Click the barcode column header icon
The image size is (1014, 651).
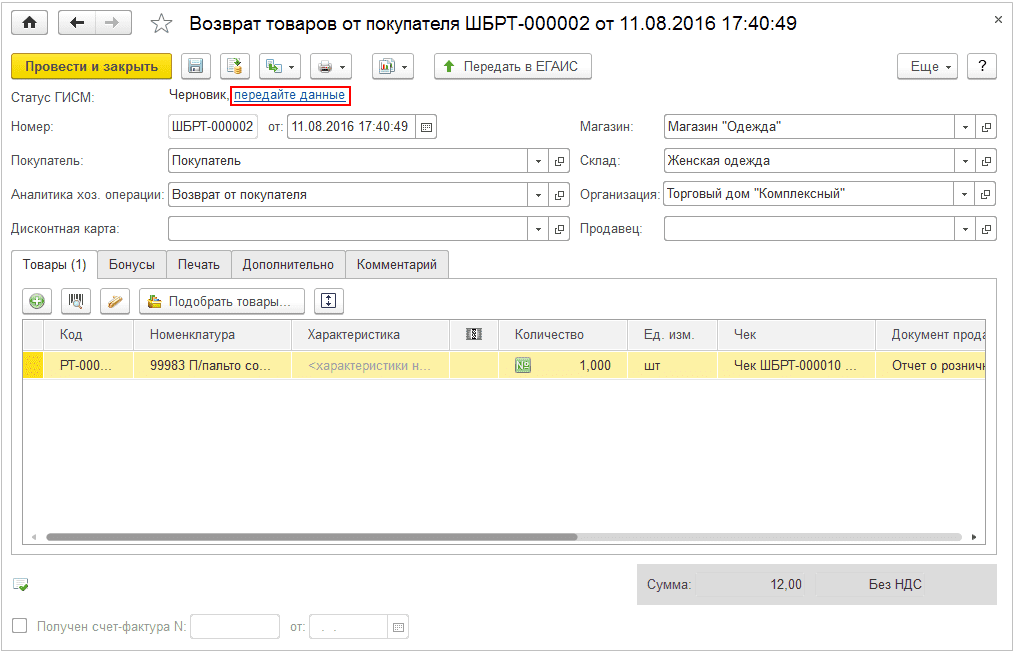point(474,335)
